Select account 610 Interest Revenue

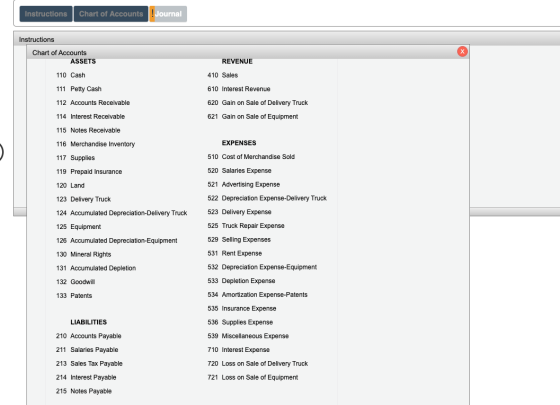239,89
